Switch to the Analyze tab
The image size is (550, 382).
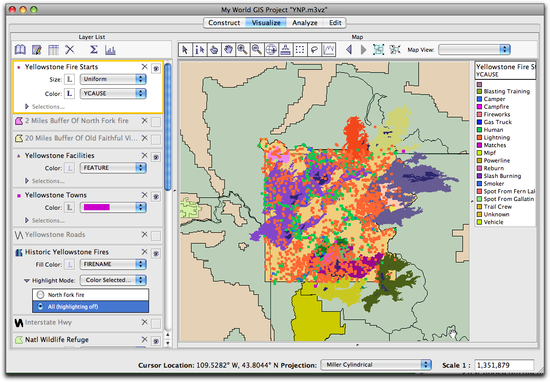305,23
